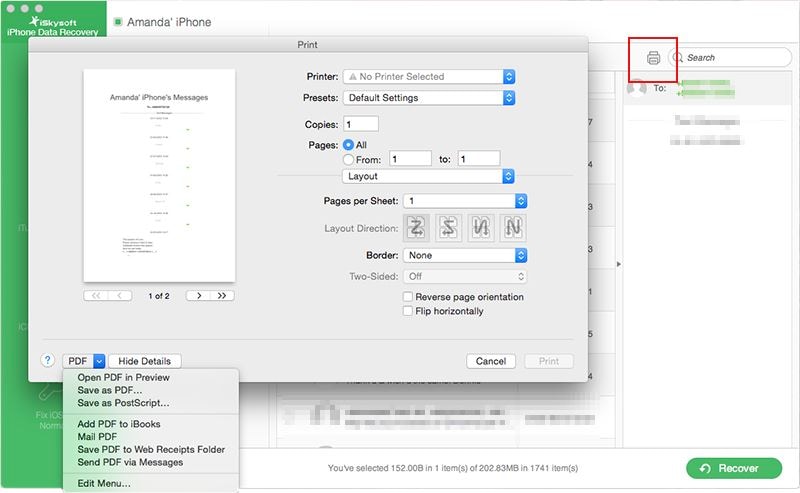
Task: Toggle the PDF dropdown arrow button
Action: click(x=99, y=361)
